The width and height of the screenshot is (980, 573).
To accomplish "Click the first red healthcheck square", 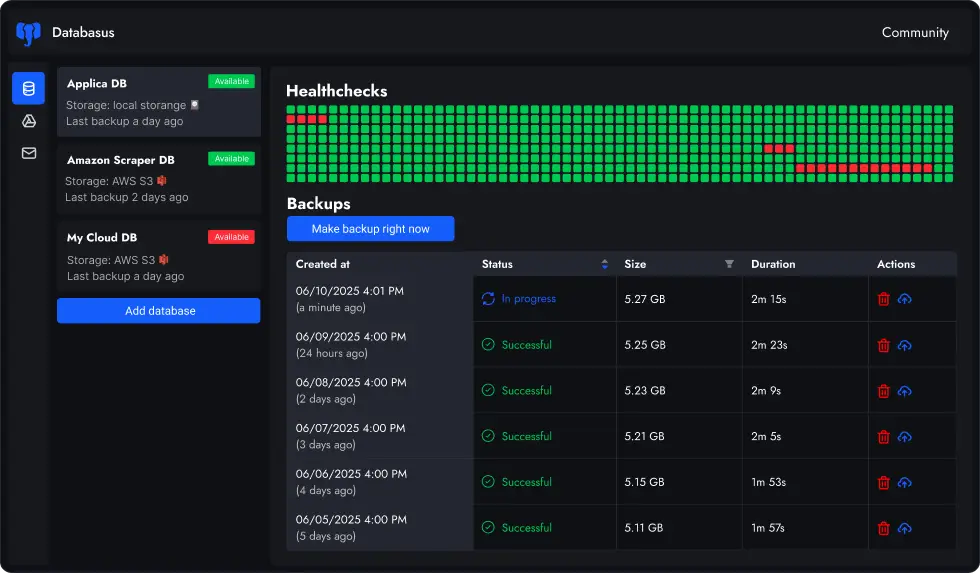I will click(x=291, y=119).
